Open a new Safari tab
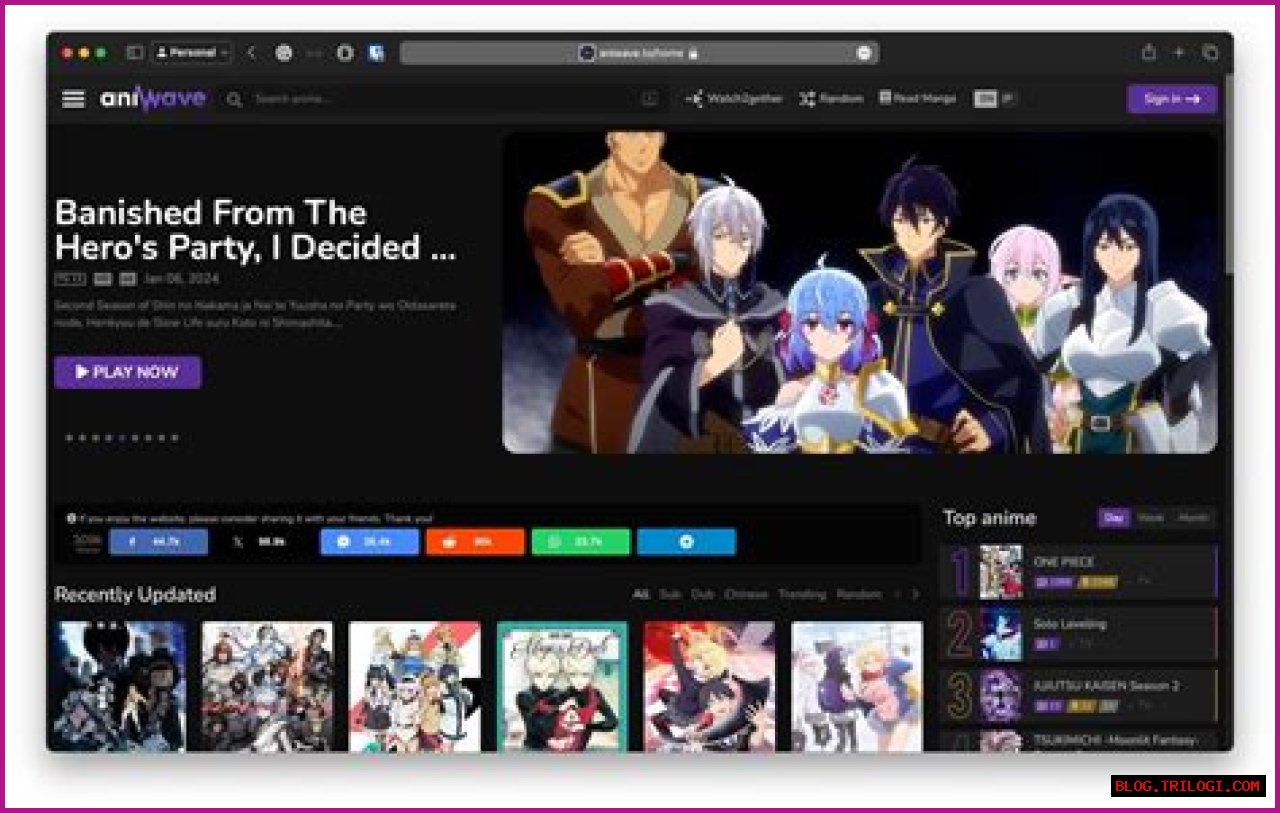 (1179, 52)
